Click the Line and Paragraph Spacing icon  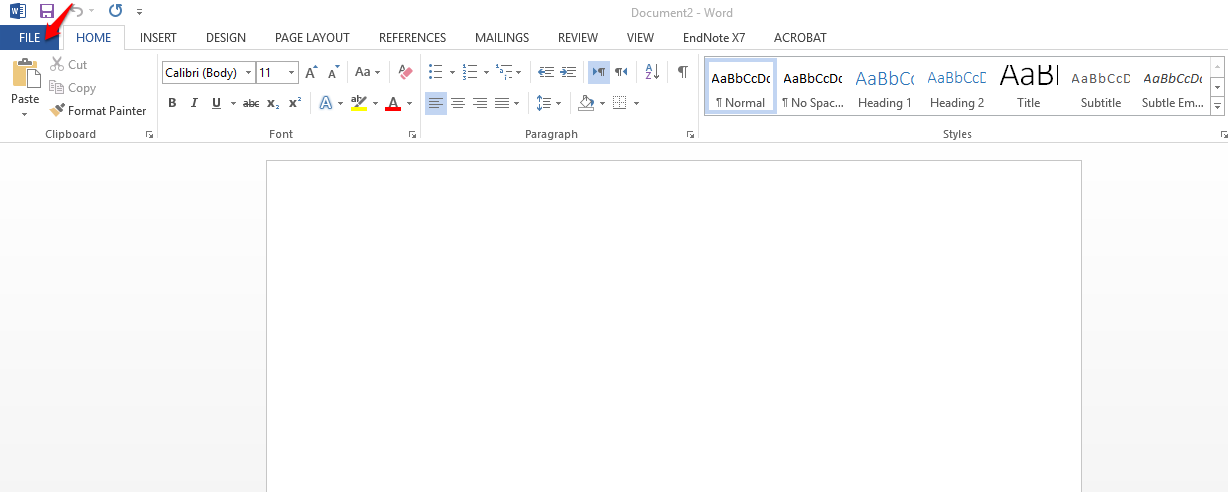pos(543,103)
